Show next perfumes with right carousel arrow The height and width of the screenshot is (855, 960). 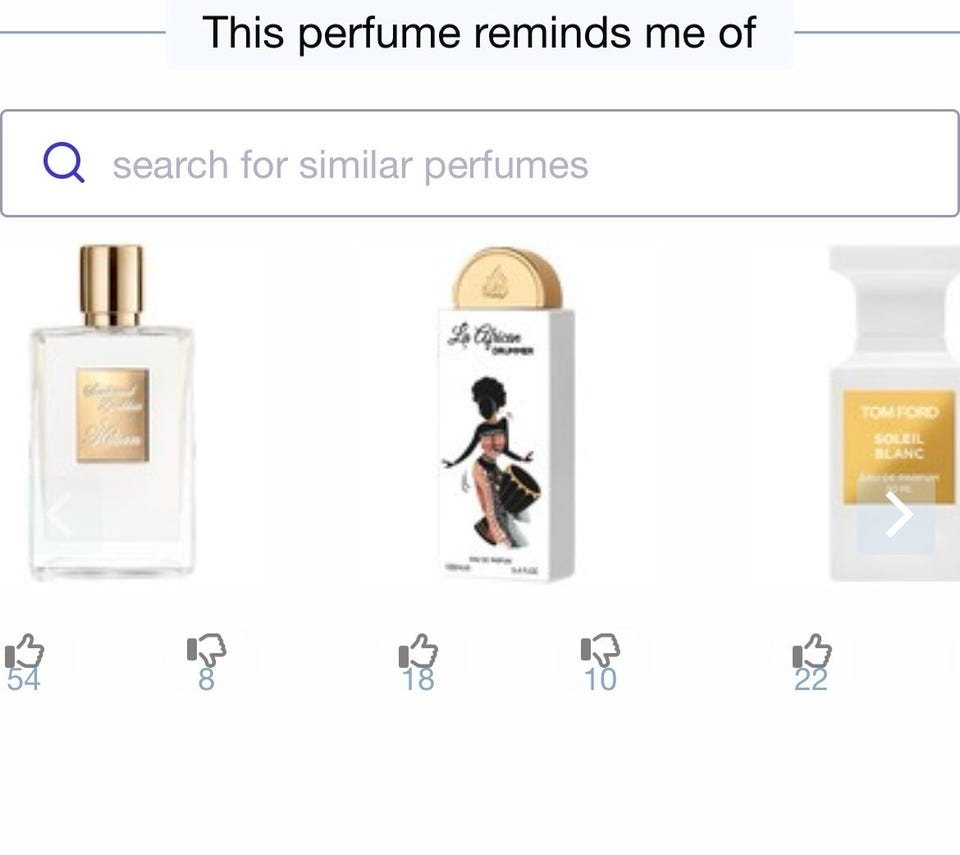pos(897,514)
